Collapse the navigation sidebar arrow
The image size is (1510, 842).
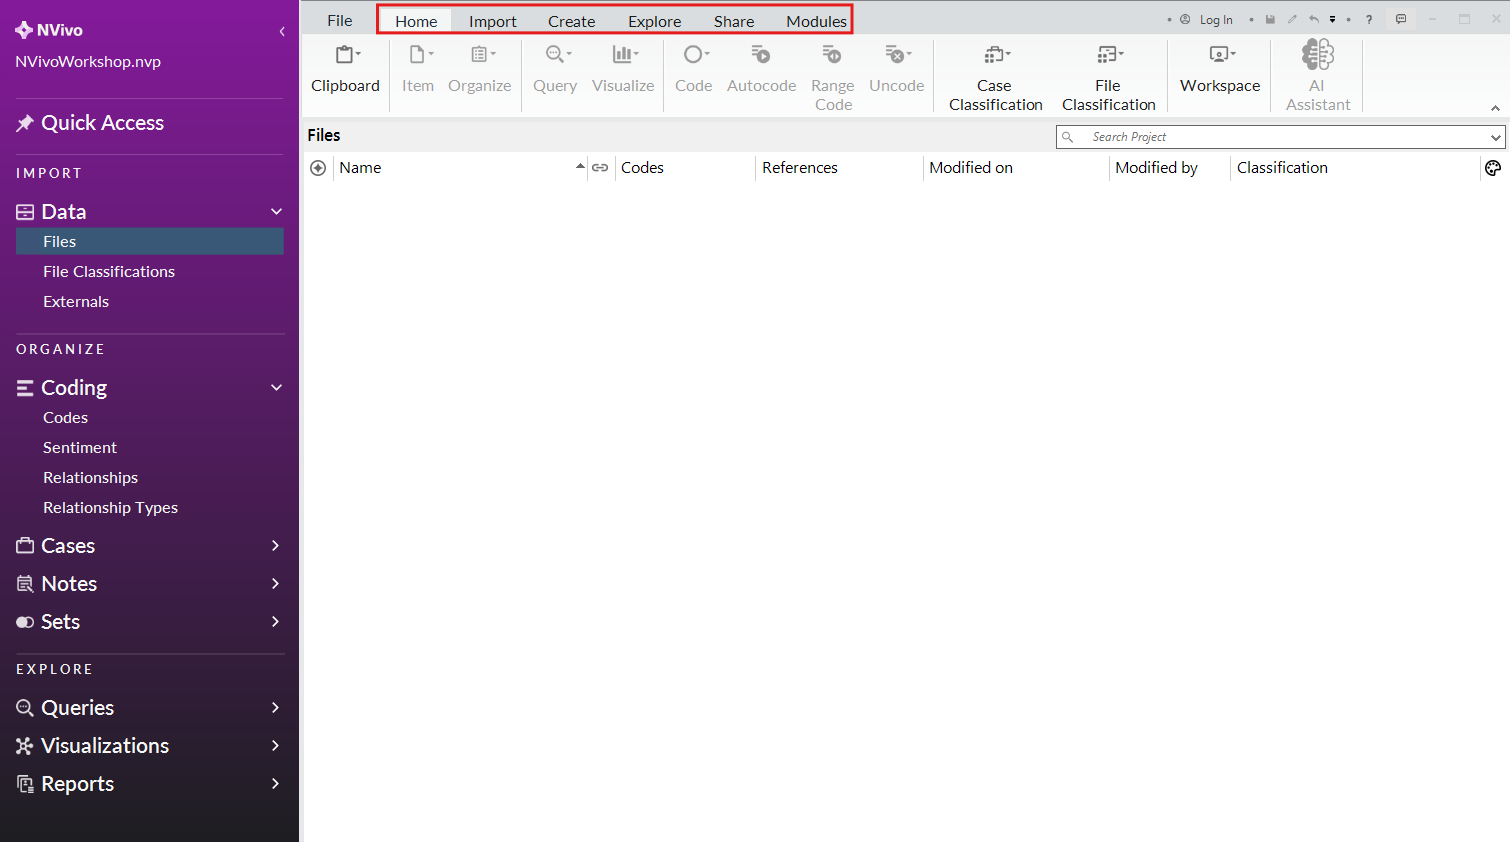coord(282,31)
